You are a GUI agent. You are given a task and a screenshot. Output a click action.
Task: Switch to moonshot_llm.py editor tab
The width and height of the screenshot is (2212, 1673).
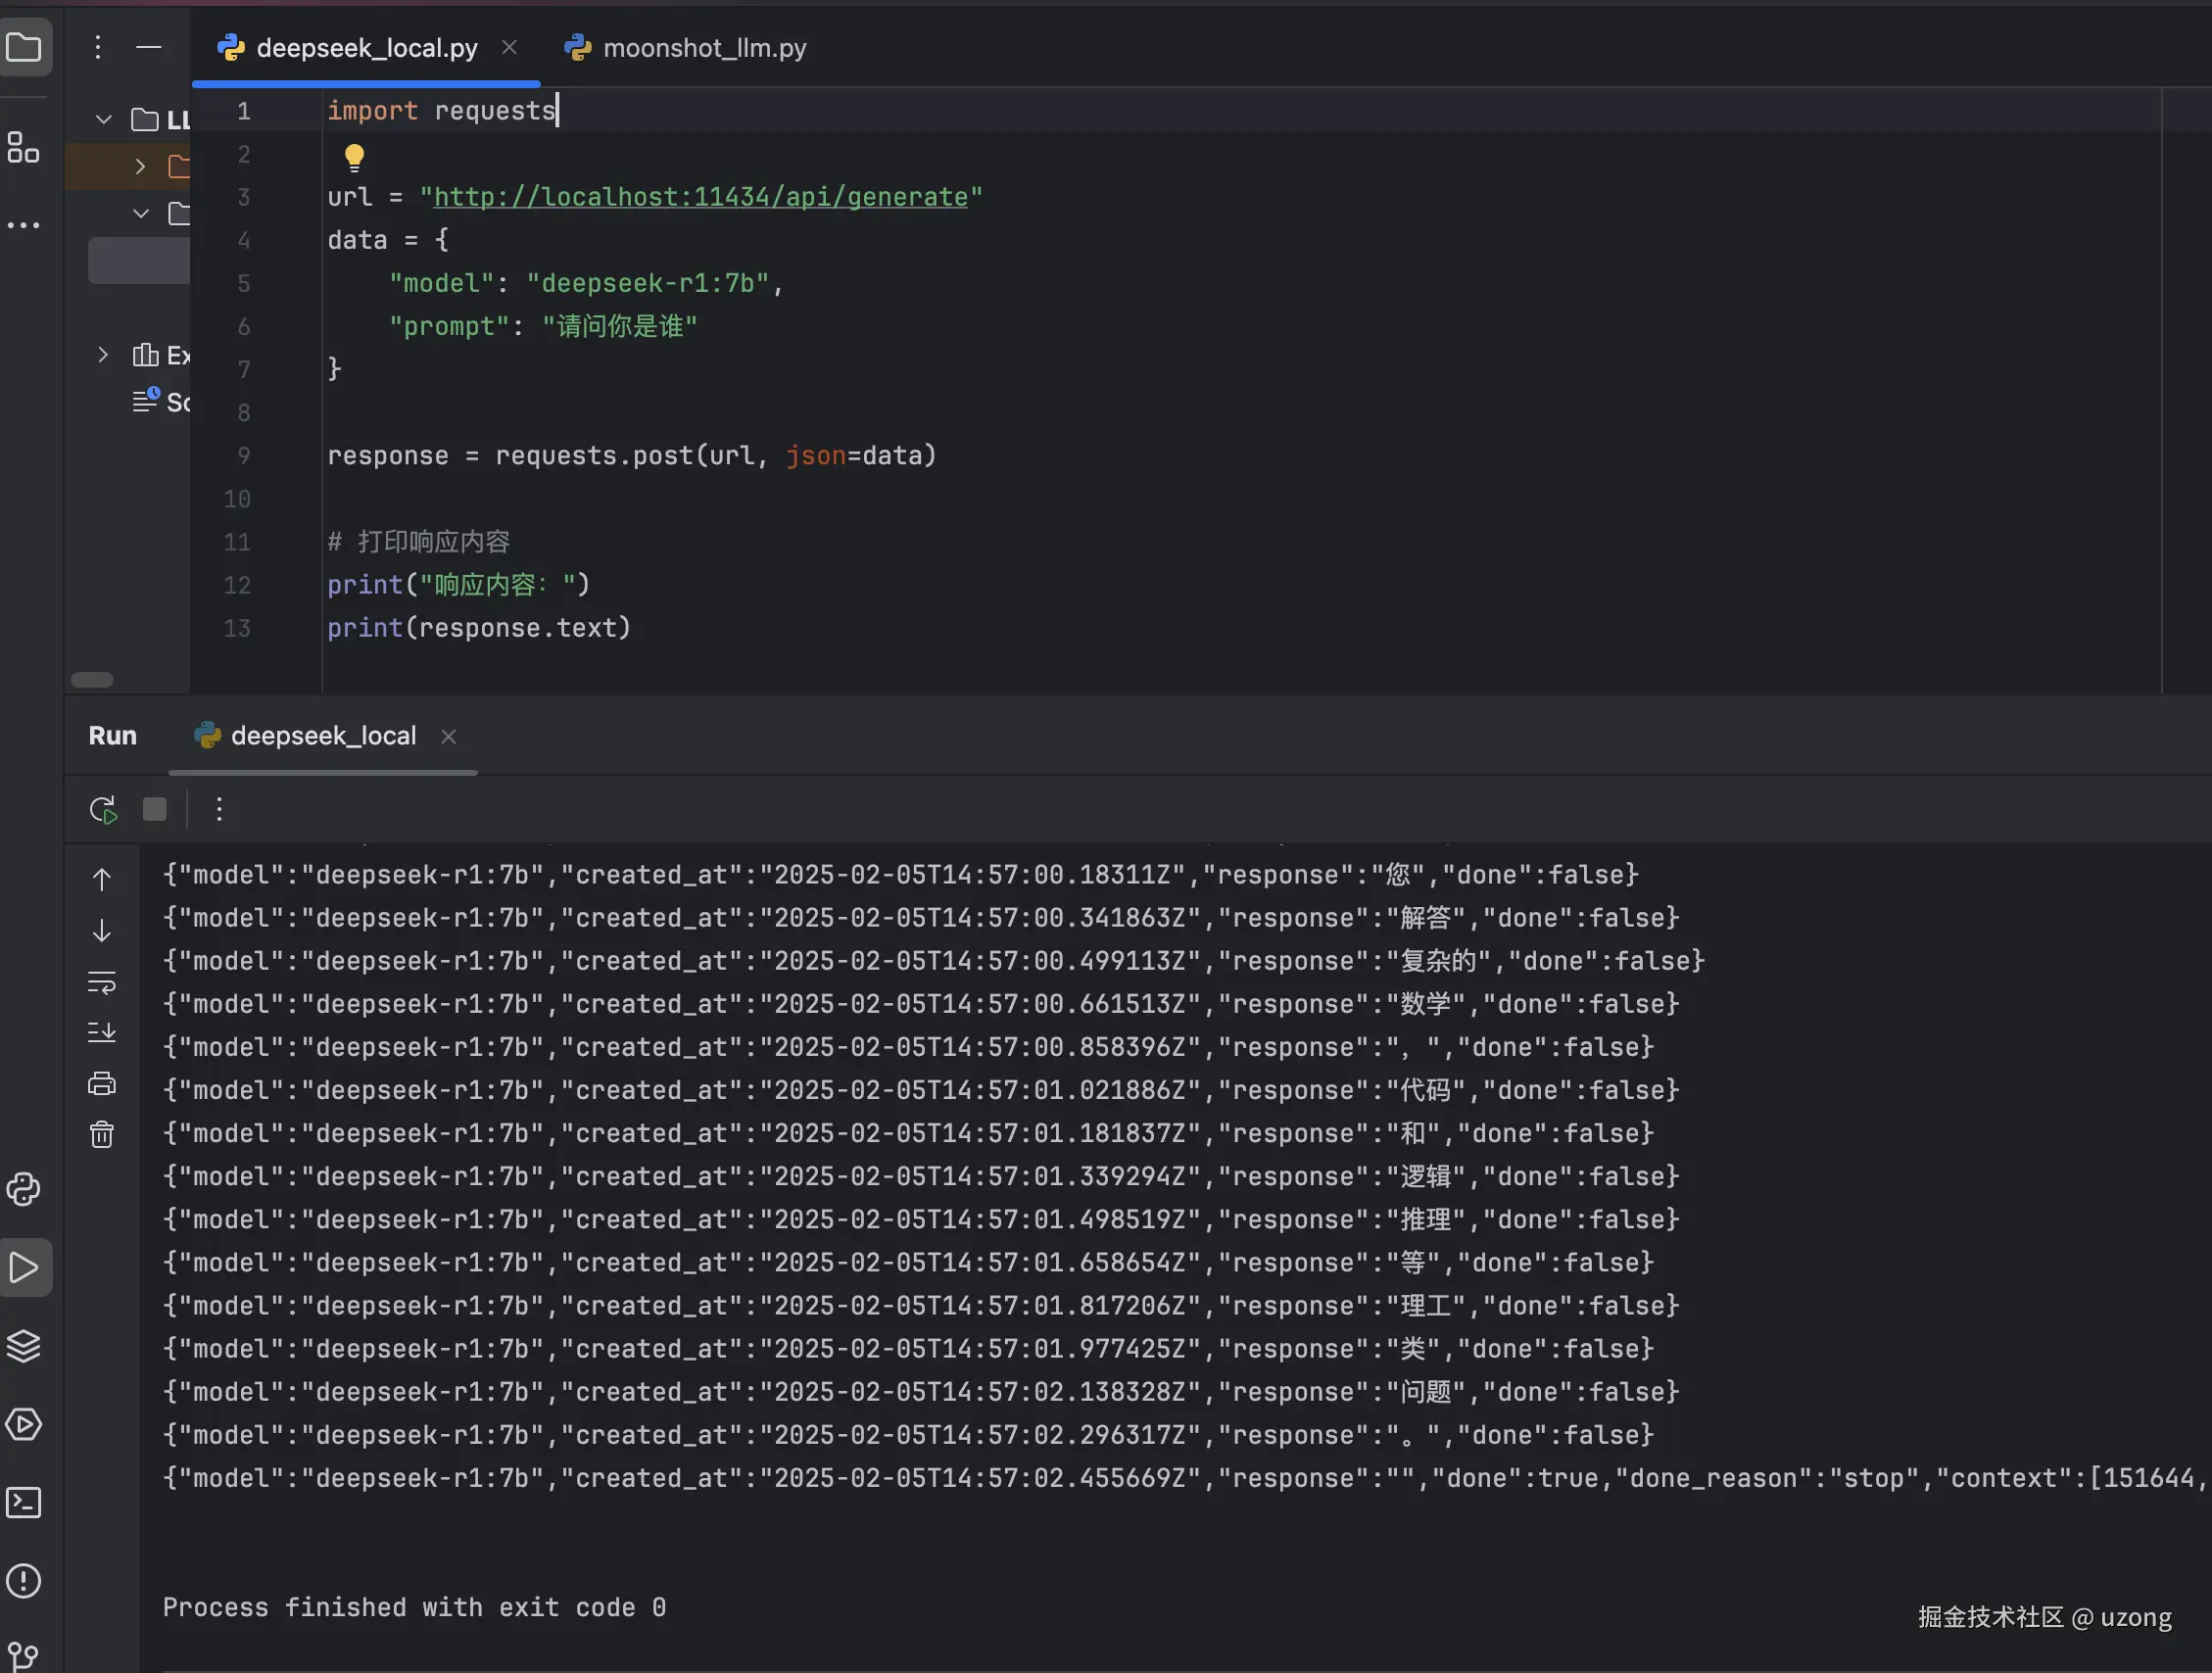coord(704,48)
